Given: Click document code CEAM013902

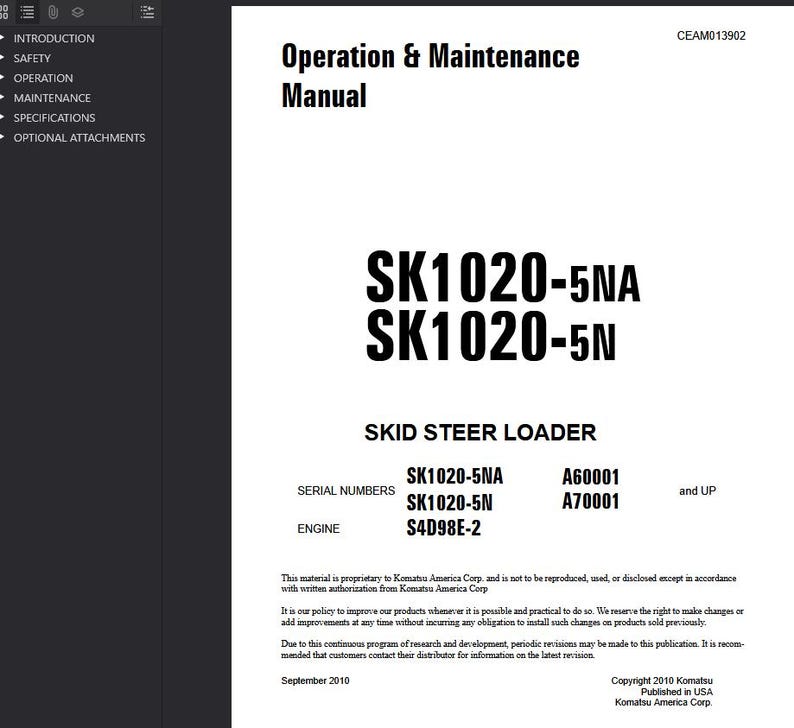Looking at the screenshot, I should [x=711, y=35].
